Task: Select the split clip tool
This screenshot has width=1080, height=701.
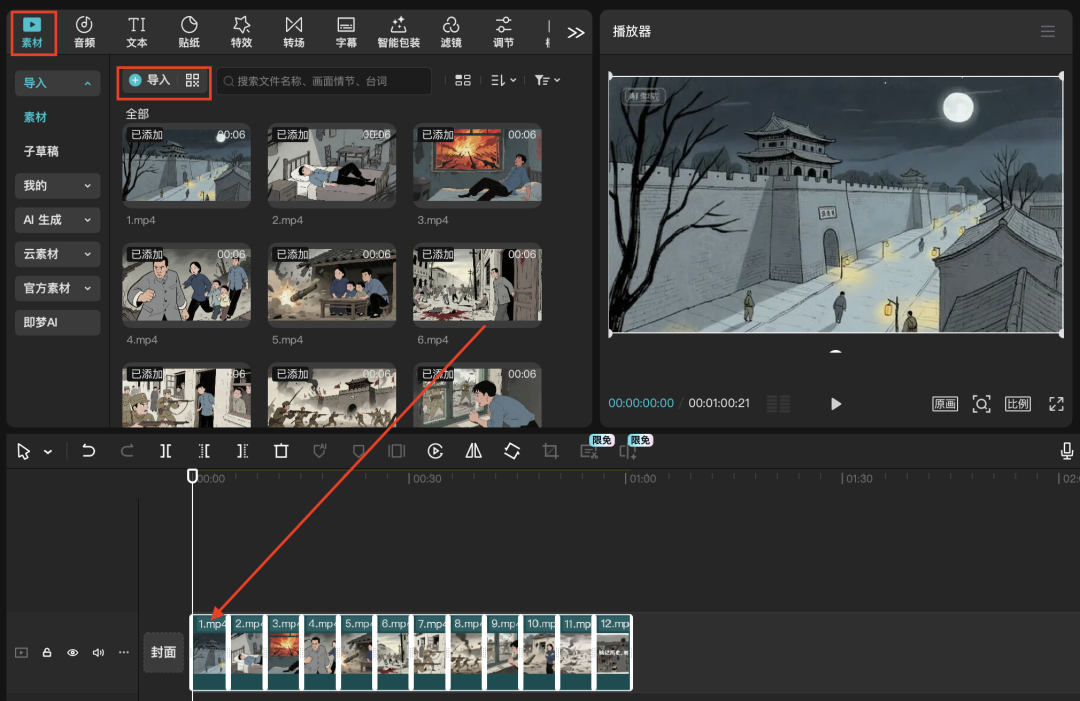Action: point(165,451)
